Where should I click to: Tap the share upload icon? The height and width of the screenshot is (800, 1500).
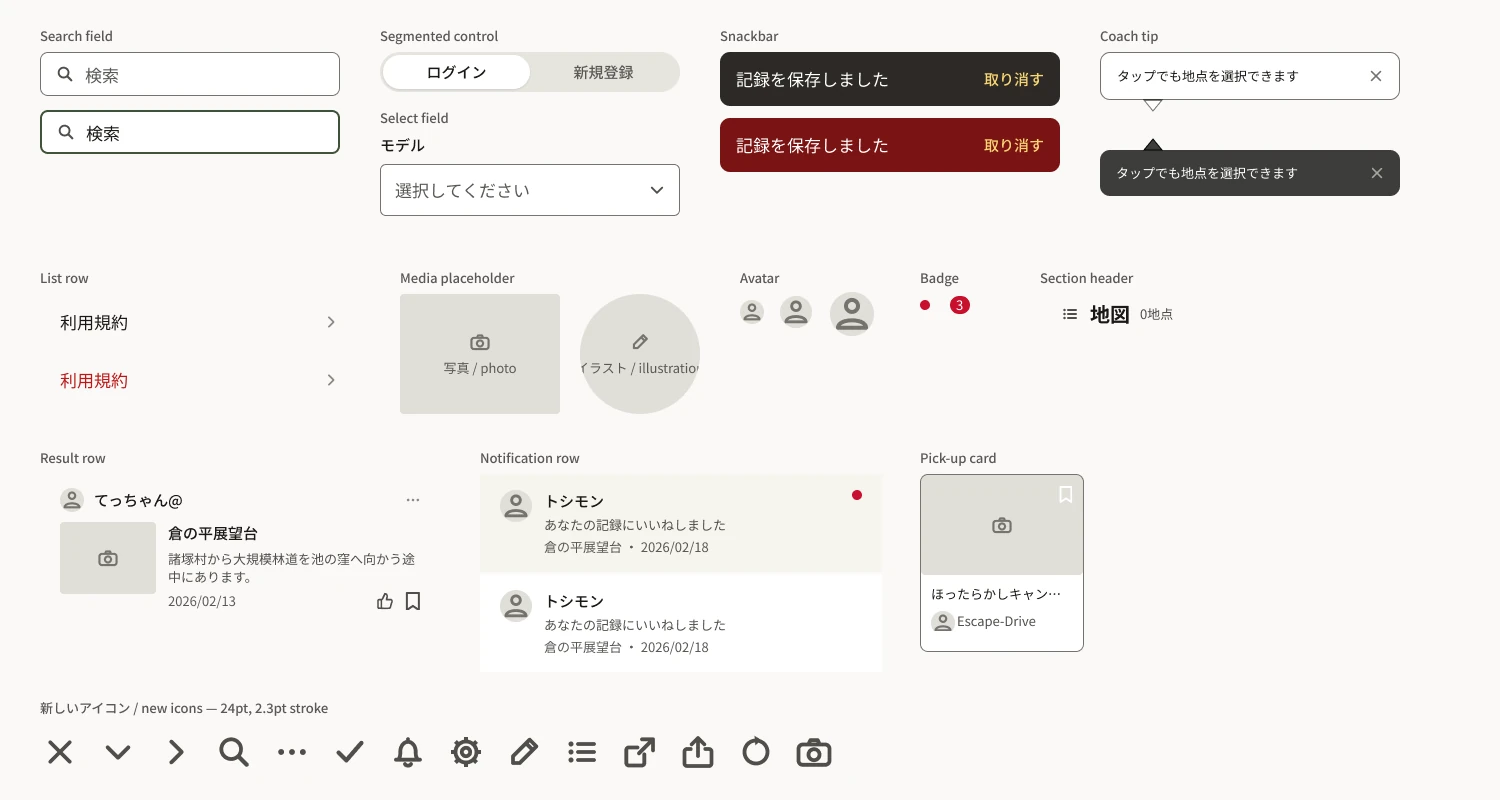click(x=698, y=752)
